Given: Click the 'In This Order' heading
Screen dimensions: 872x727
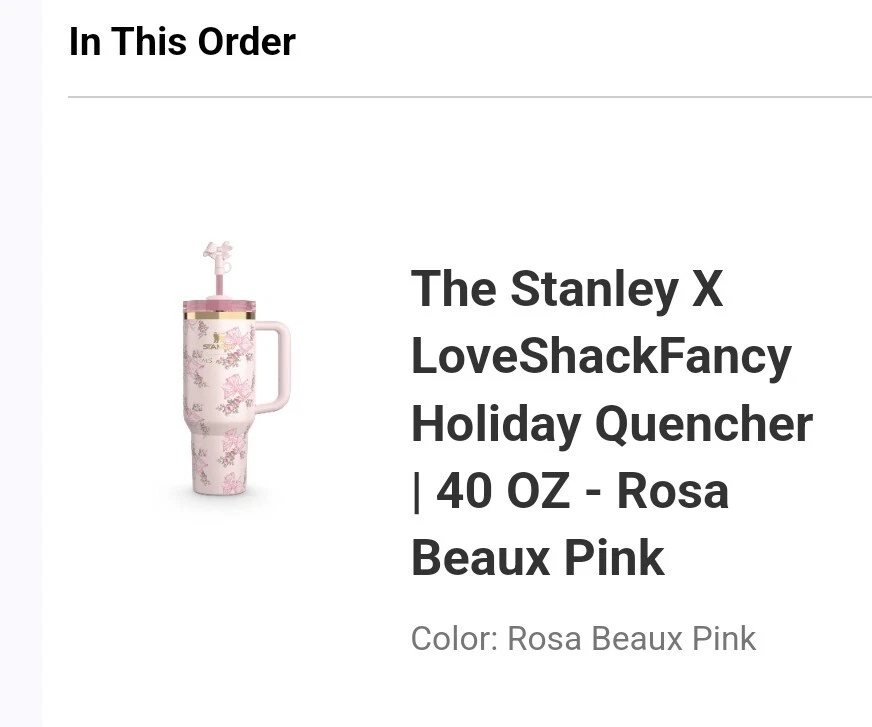Looking at the screenshot, I should coord(182,42).
